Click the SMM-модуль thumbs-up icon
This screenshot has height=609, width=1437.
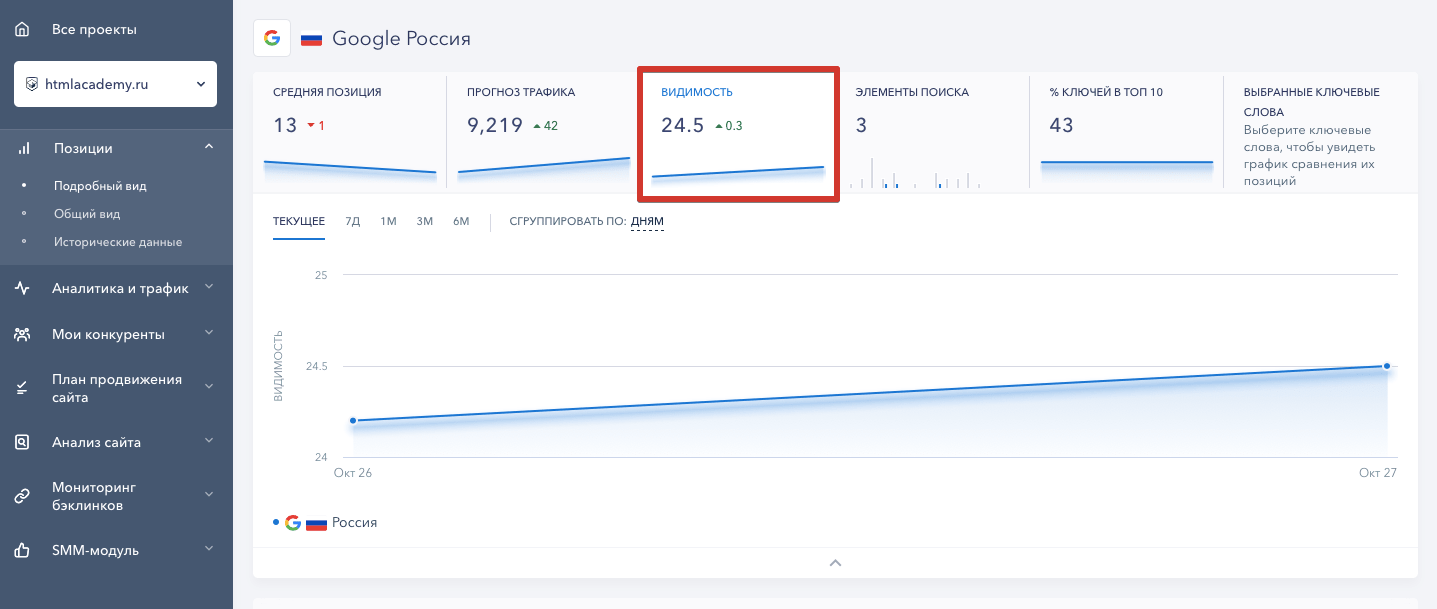tap(22, 550)
